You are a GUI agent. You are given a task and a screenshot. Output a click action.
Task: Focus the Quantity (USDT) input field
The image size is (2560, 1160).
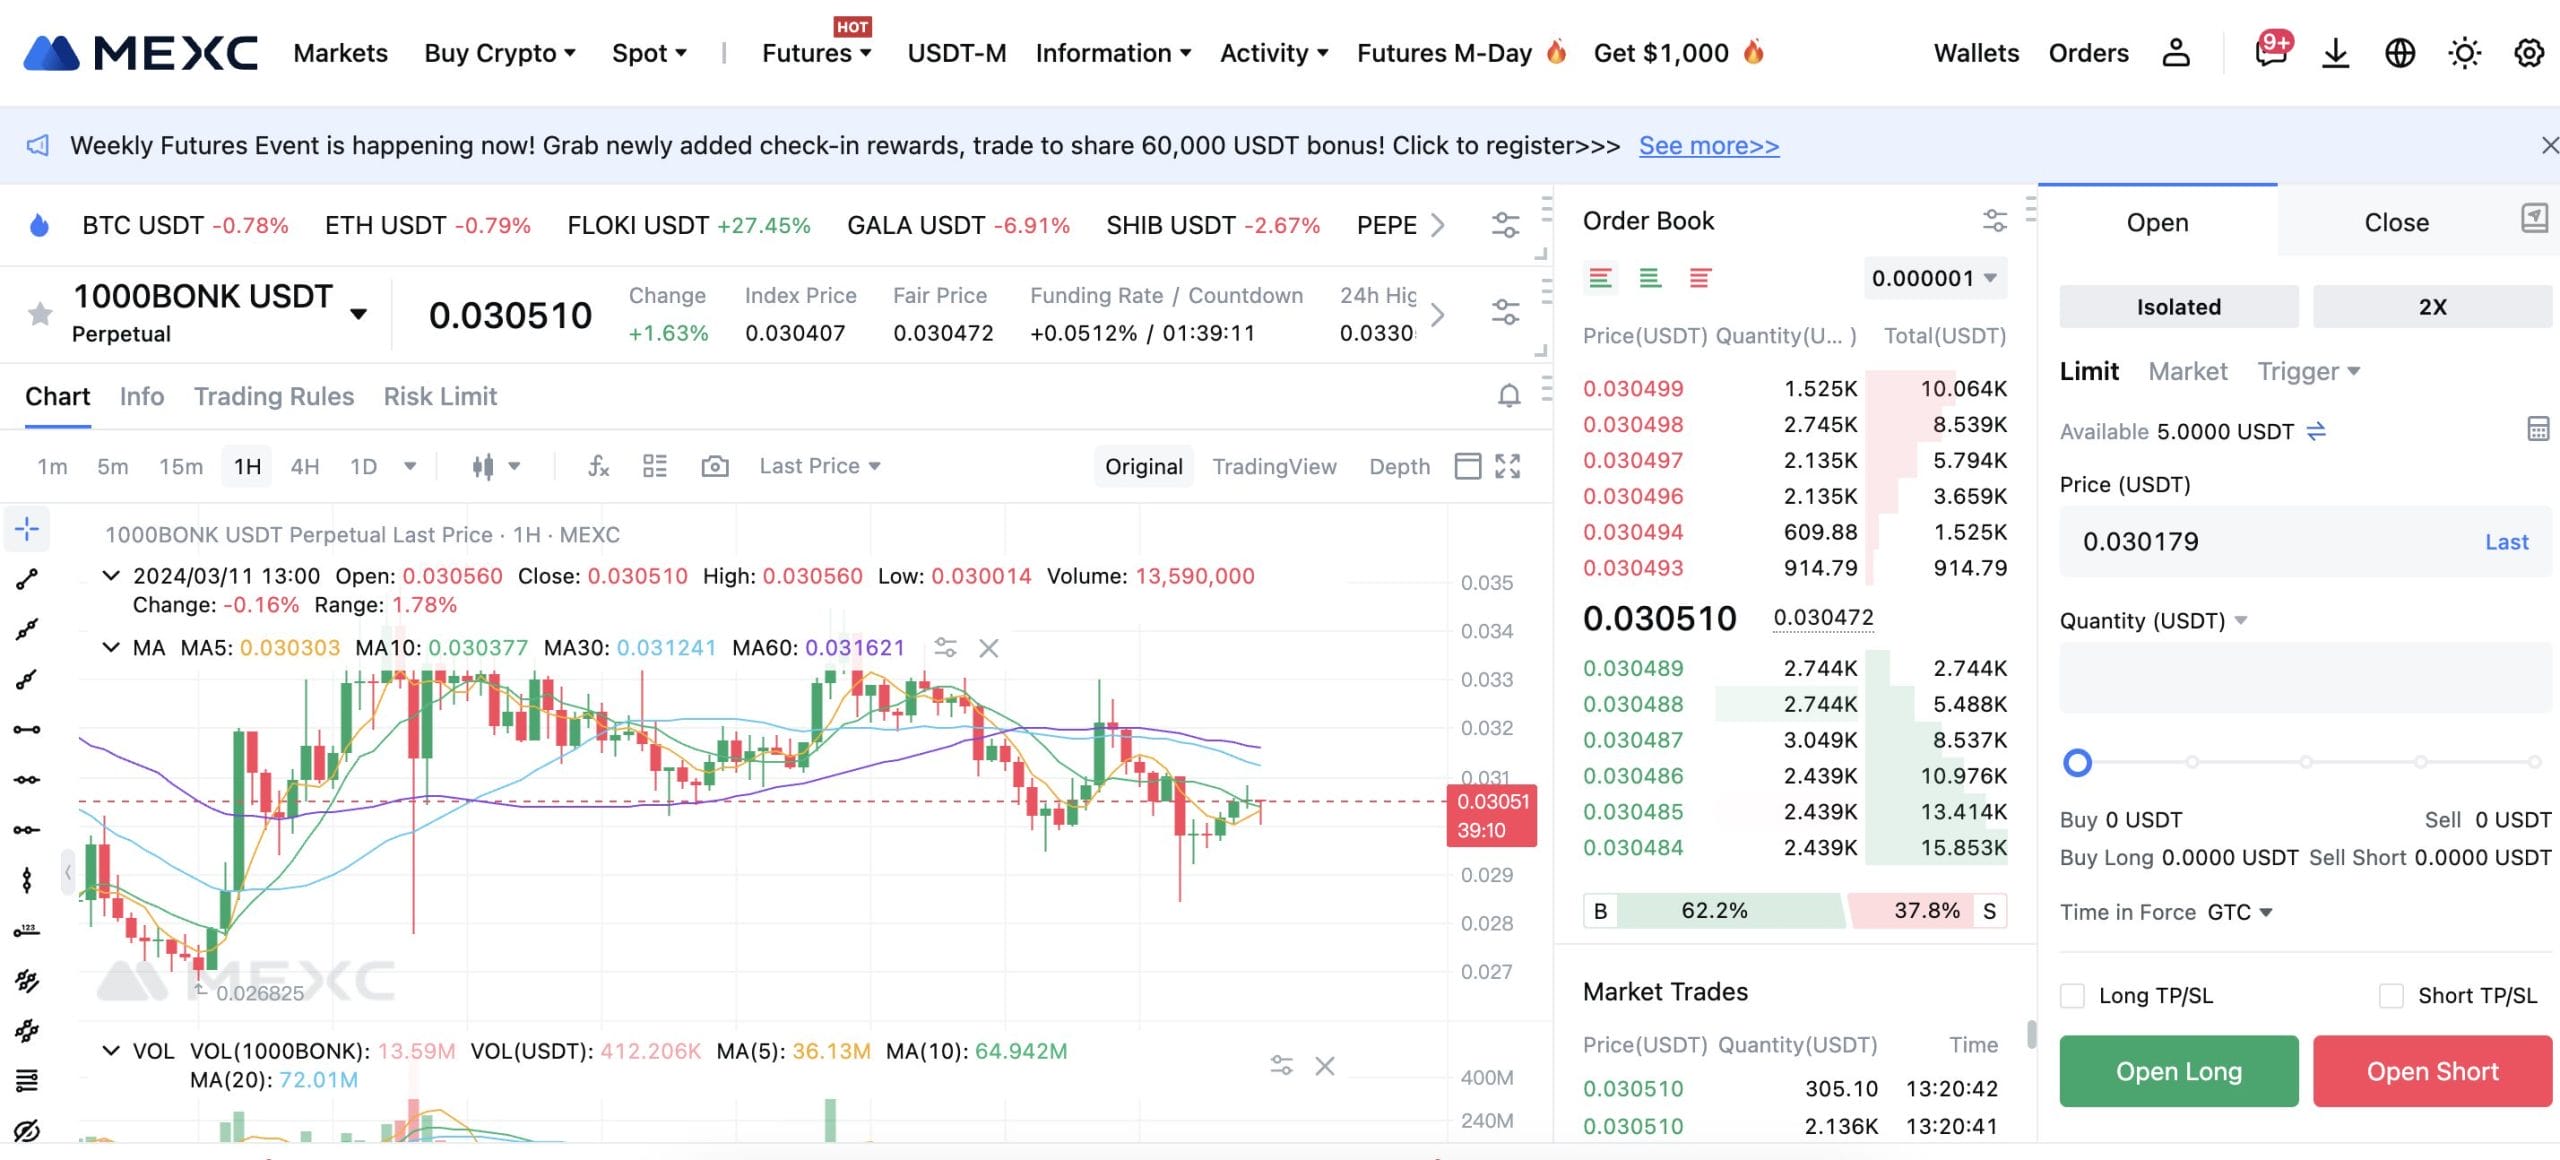(2305, 677)
